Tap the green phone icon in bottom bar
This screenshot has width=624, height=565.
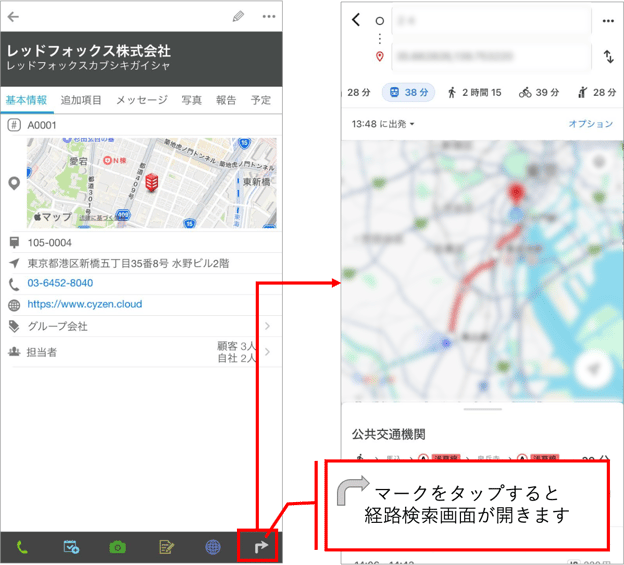coord(22,547)
